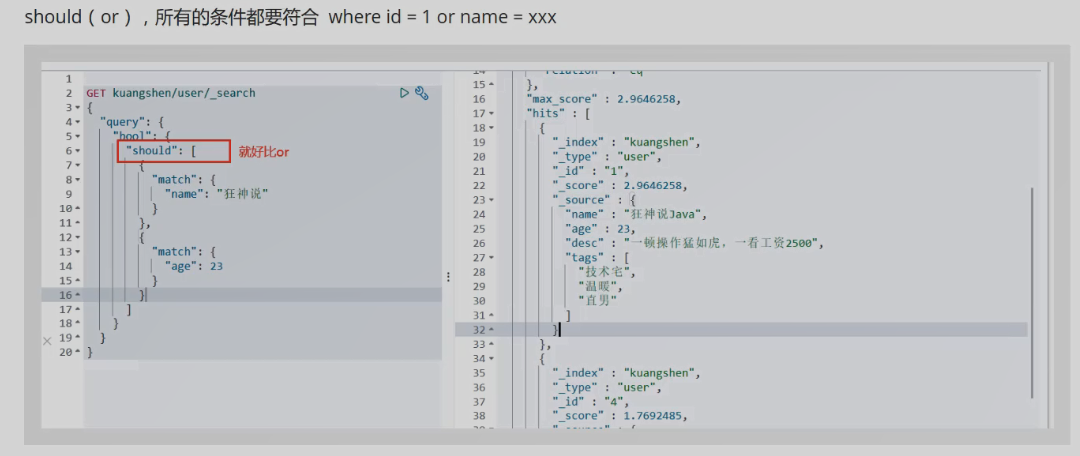Image resolution: width=1080 pixels, height=456 pixels.
Task: Collapse fold arrow at response line 23
Action: coord(491,200)
